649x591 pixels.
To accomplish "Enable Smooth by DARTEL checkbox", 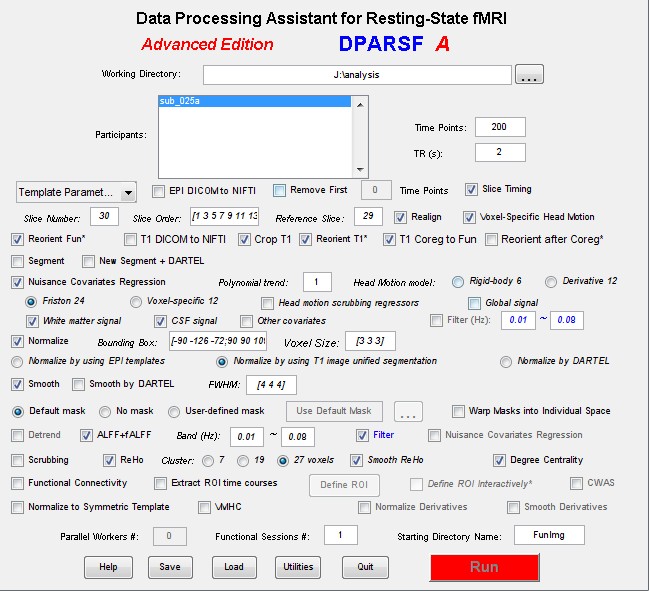I will point(78,384).
